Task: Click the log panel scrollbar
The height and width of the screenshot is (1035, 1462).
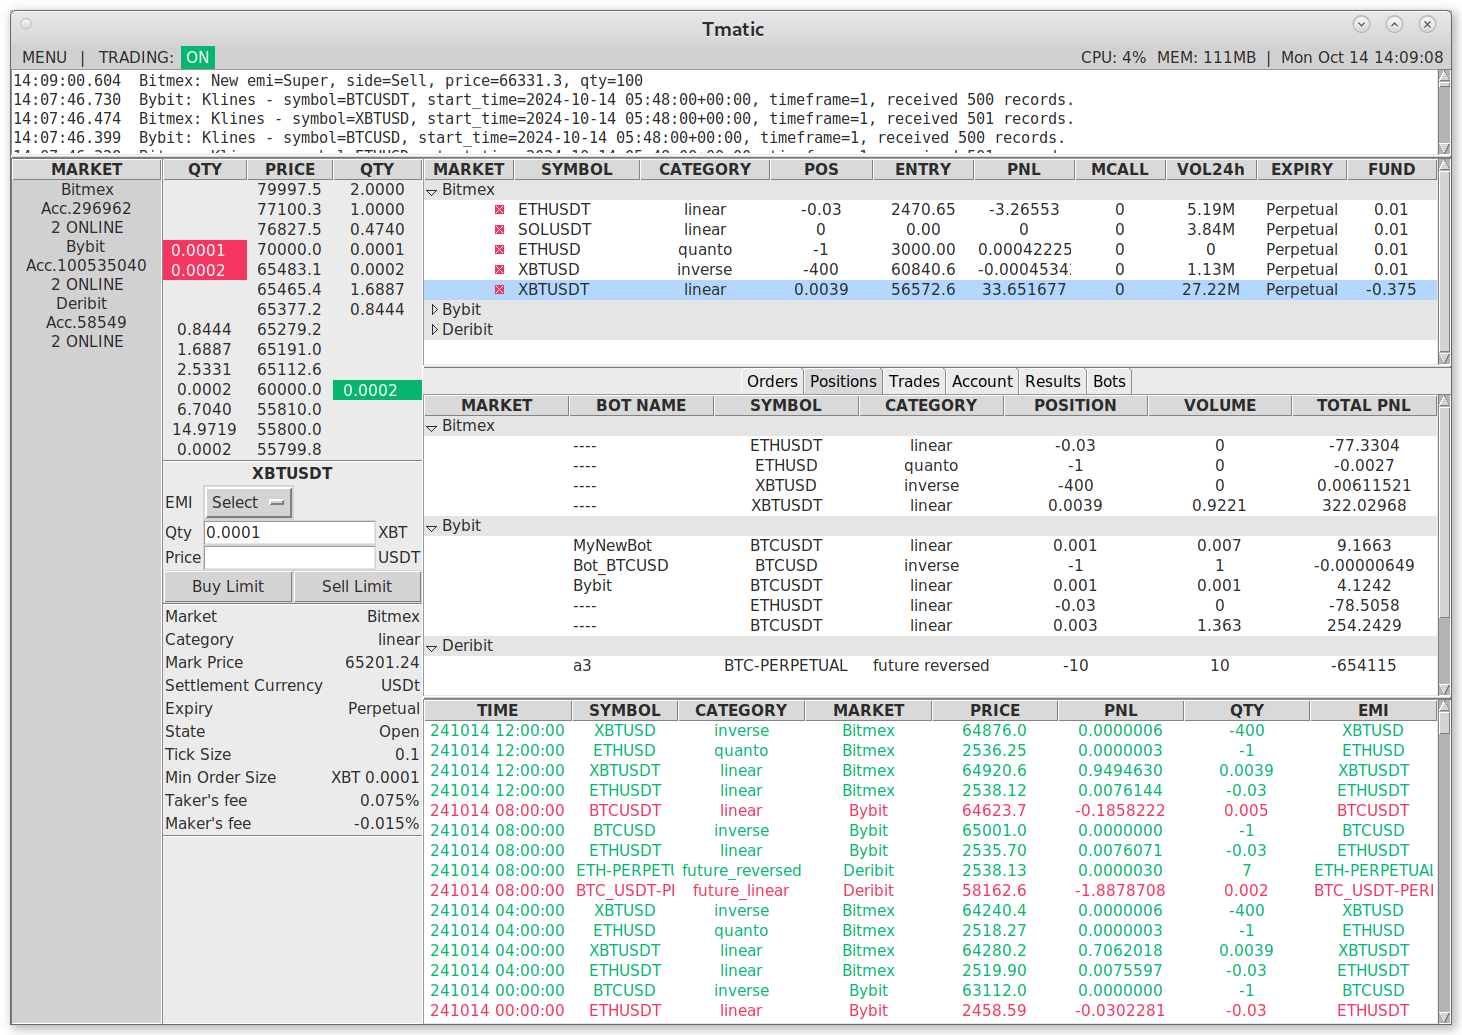Action: click(x=1444, y=112)
